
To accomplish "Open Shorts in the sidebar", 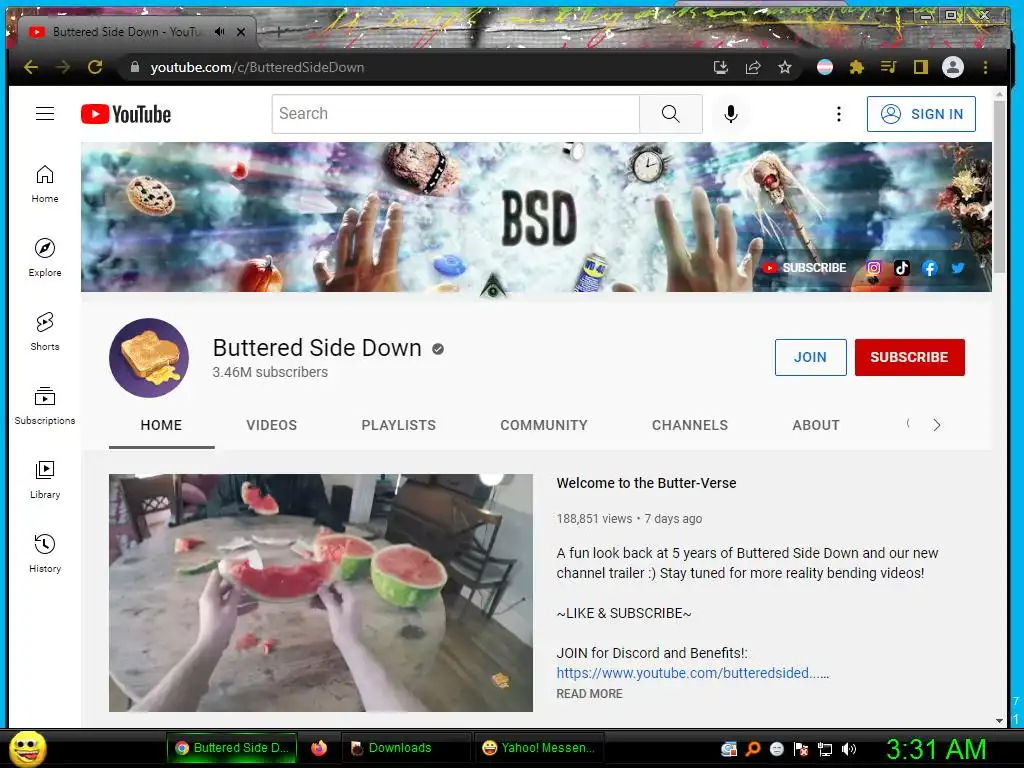I will click(45, 332).
